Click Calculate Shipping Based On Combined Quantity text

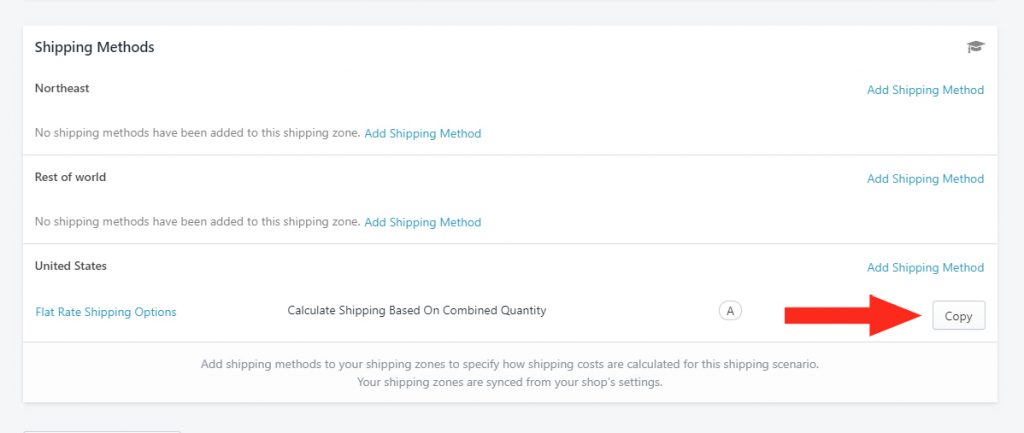pyautogui.click(x=417, y=311)
